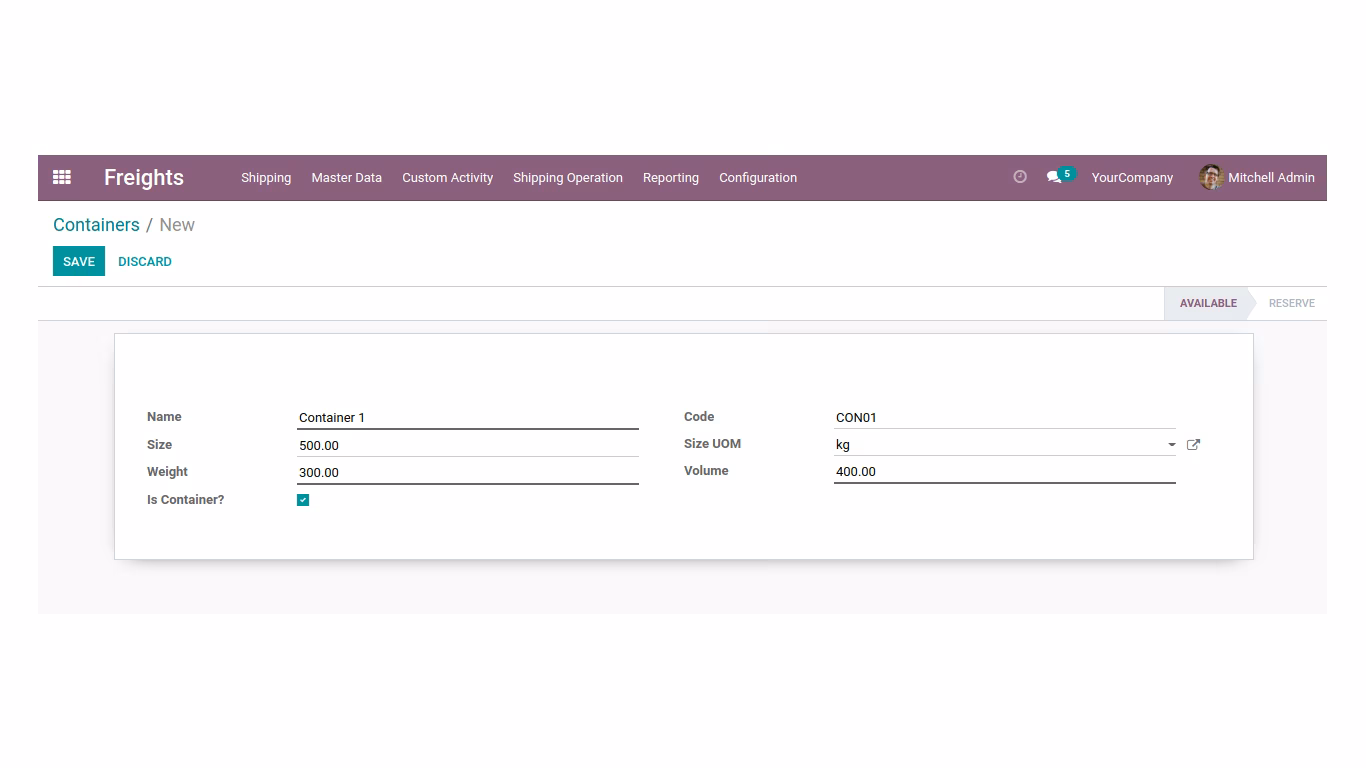The height and width of the screenshot is (768, 1366).
Task: Open the YourCompany switcher
Action: [1132, 178]
